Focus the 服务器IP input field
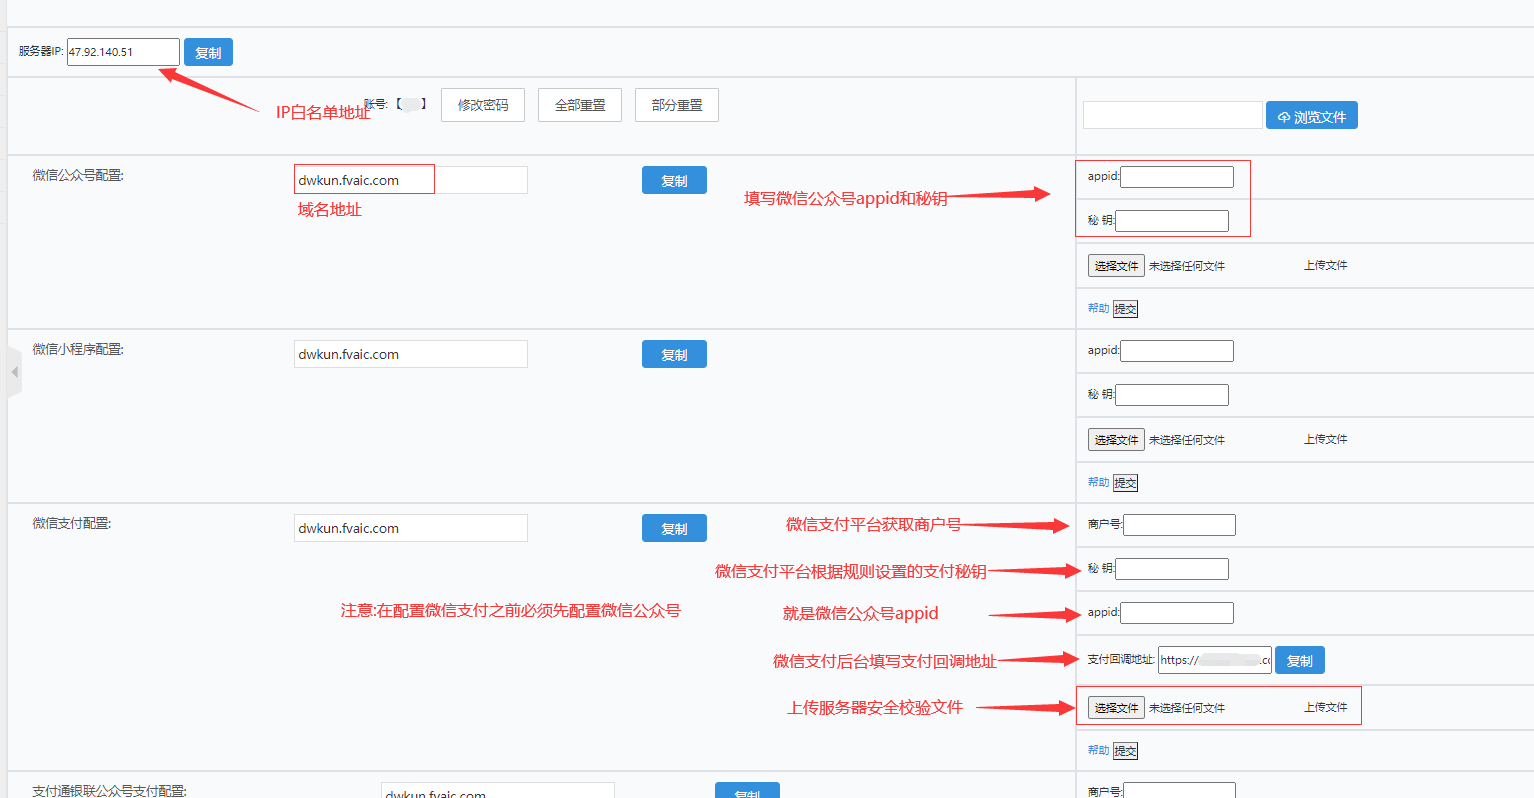The image size is (1534, 798). tap(123, 52)
